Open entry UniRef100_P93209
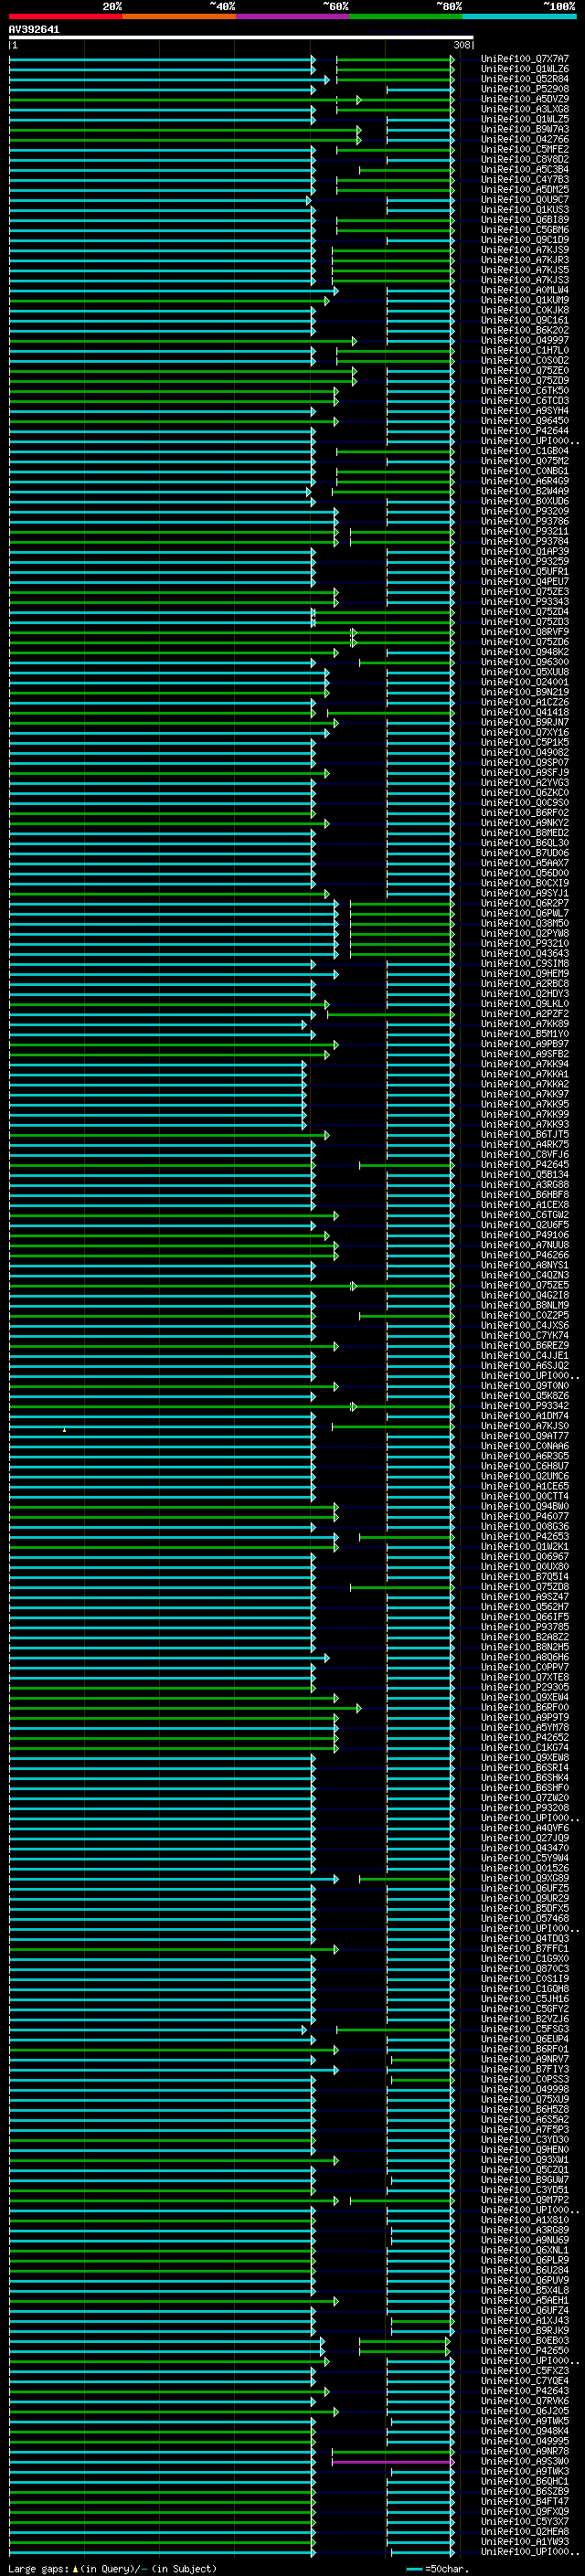Screen dimensions: 585x2576 pos(525,511)
